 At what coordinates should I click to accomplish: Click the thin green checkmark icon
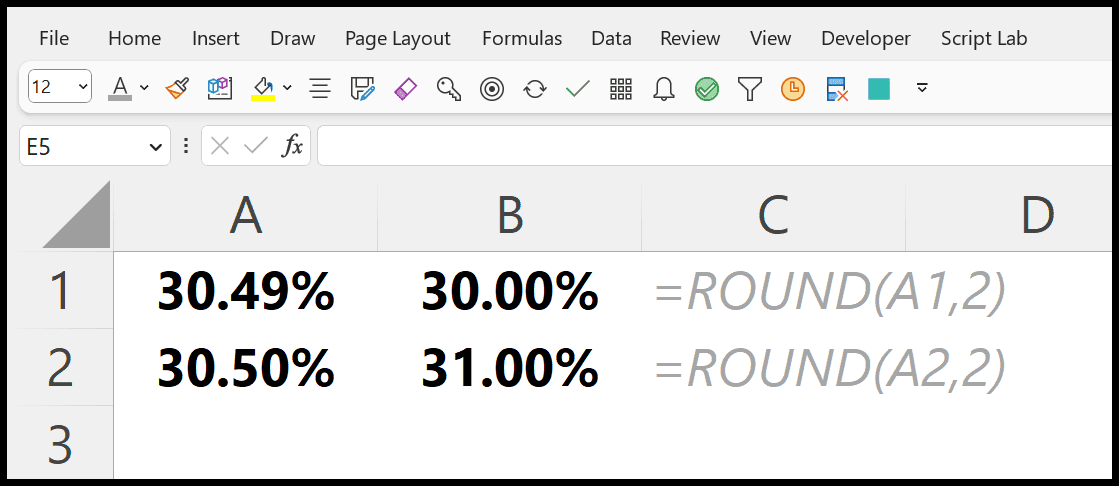(577, 88)
